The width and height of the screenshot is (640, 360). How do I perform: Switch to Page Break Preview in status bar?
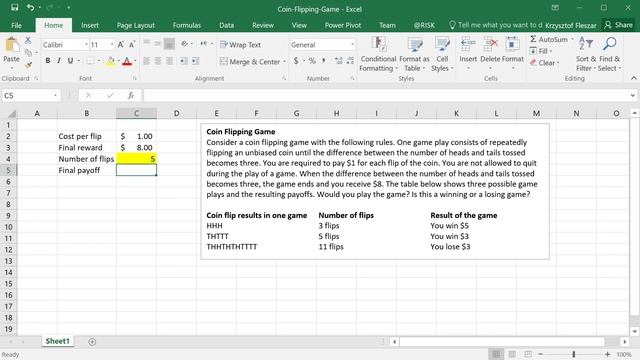(x=528, y=354)
